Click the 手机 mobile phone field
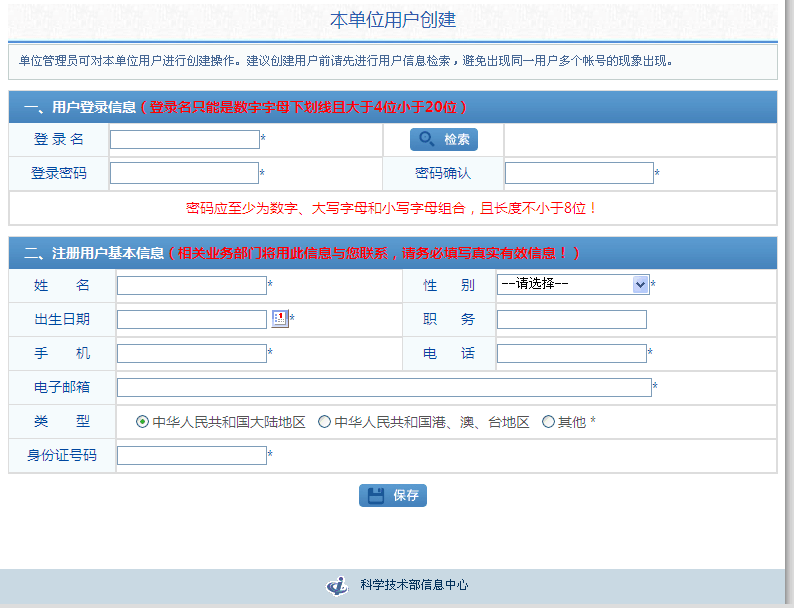This screenshot has width=794, height=608. tap(192, 353)
